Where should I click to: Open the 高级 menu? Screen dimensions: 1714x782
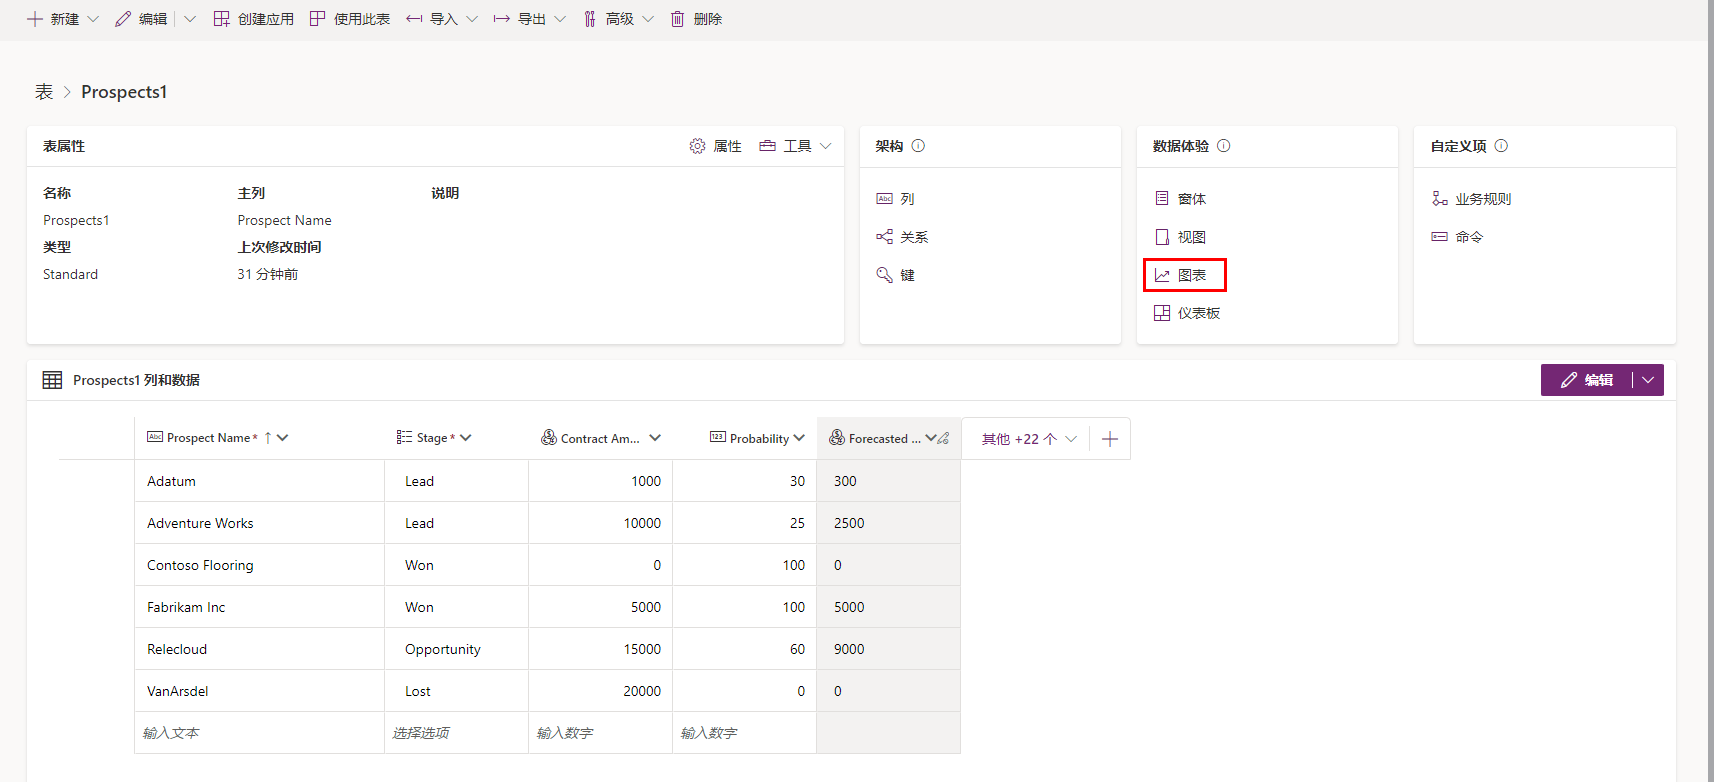click(x=608, y=19)
